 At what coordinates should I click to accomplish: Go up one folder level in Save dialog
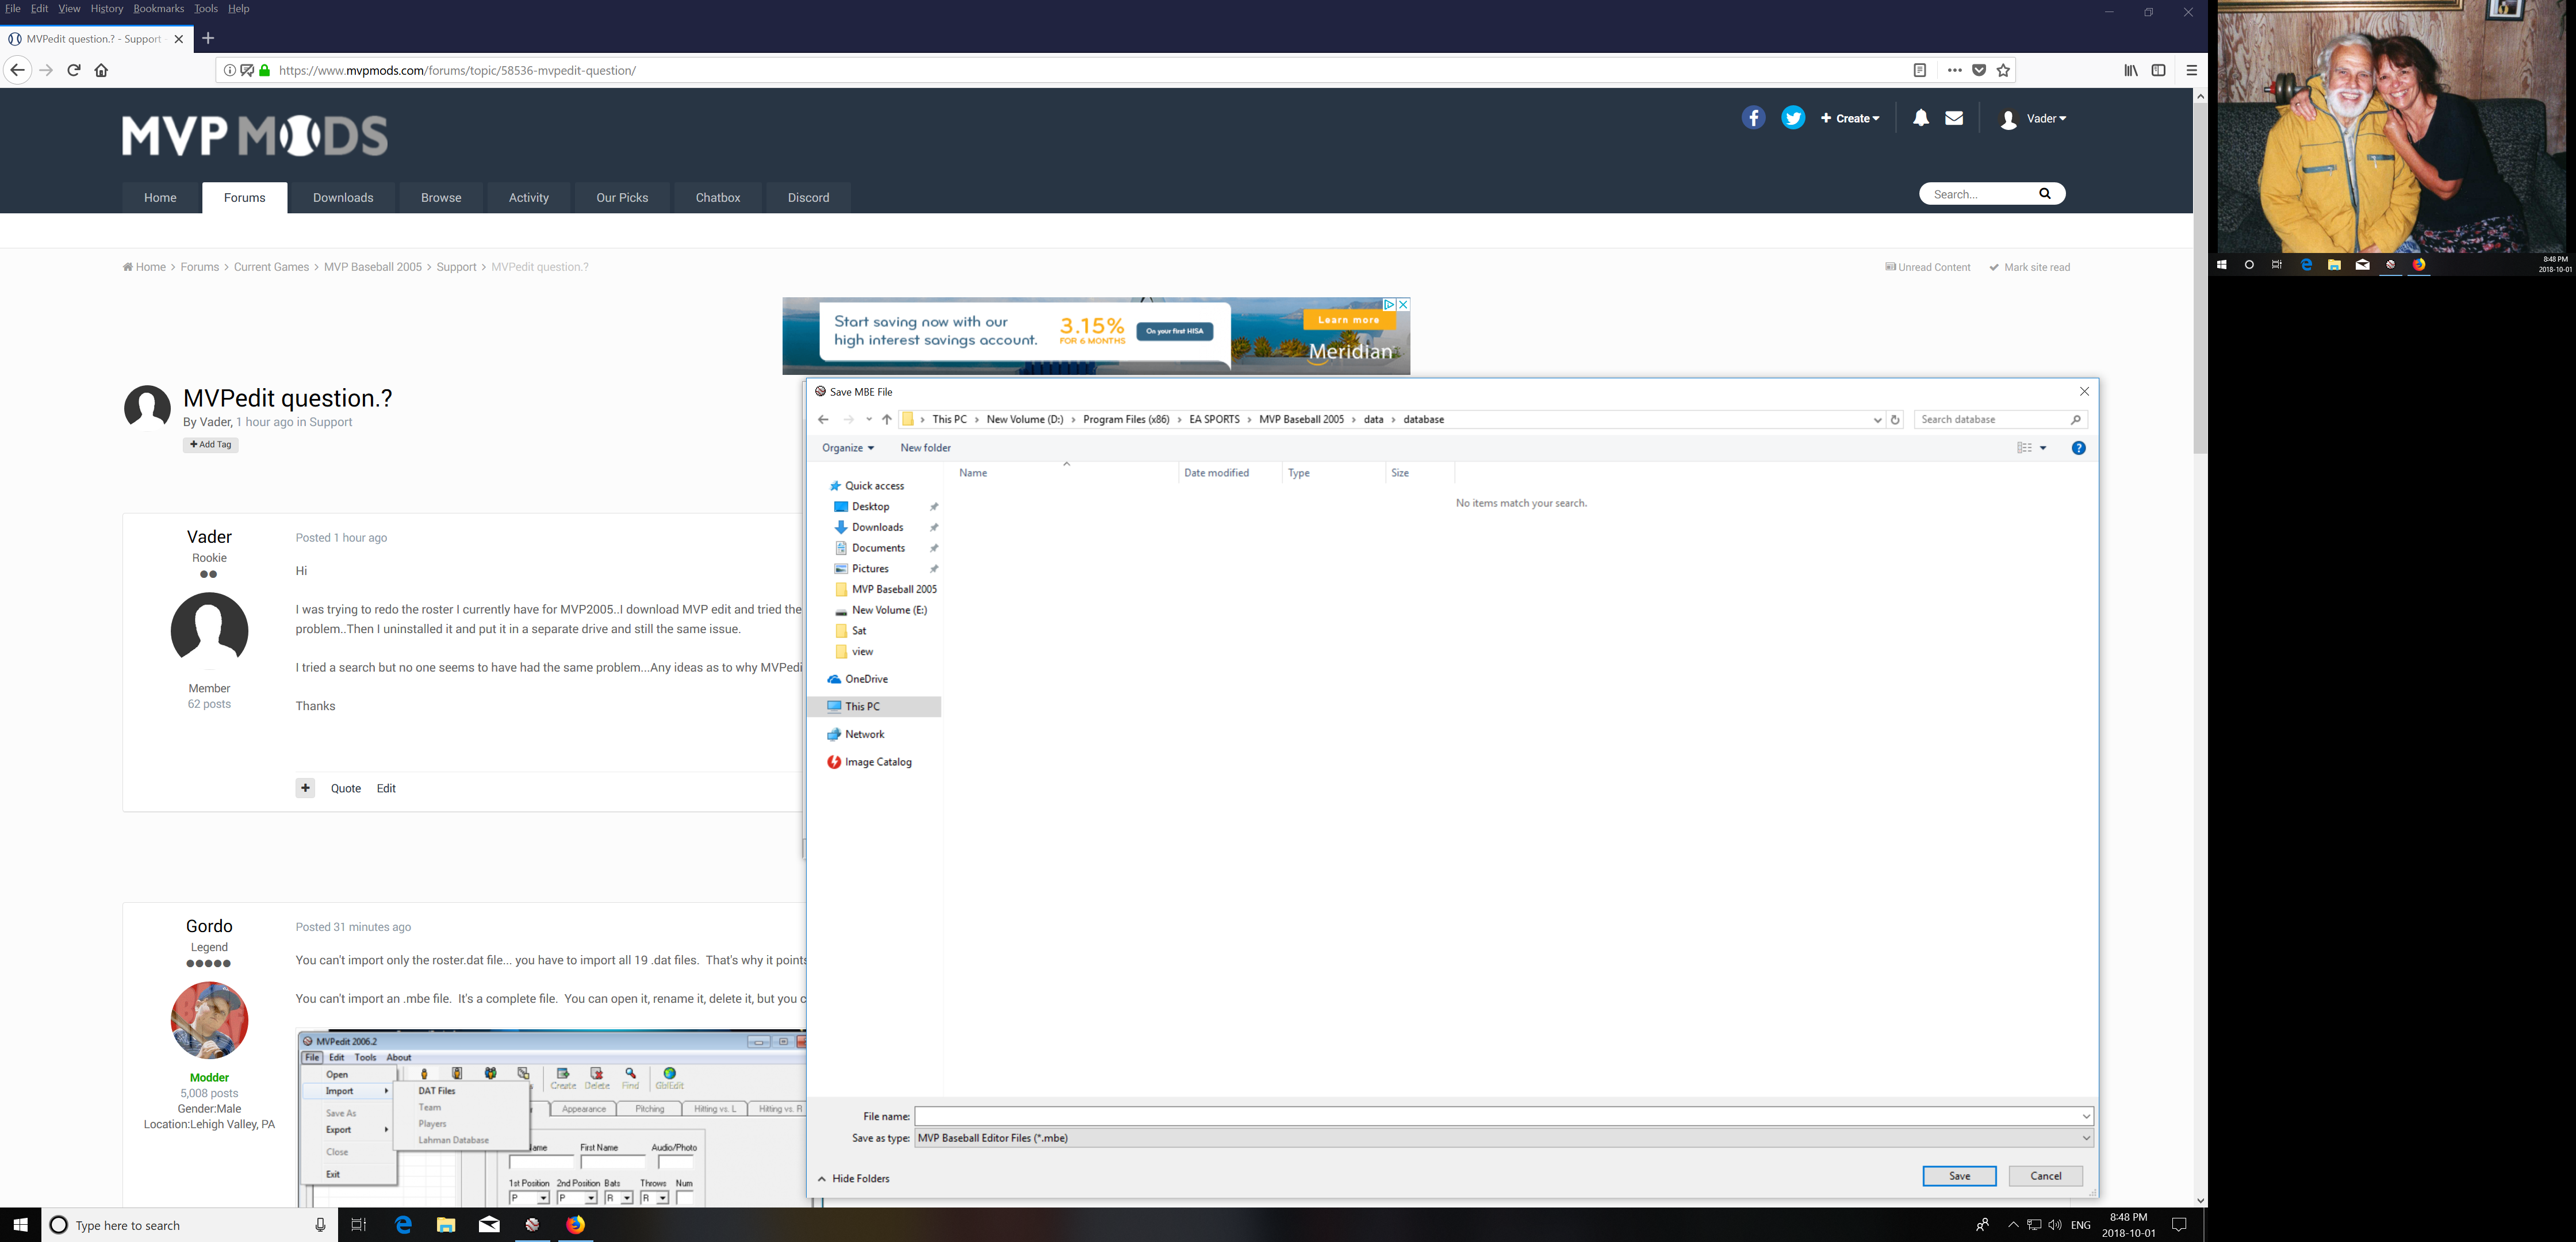[886, 420]
